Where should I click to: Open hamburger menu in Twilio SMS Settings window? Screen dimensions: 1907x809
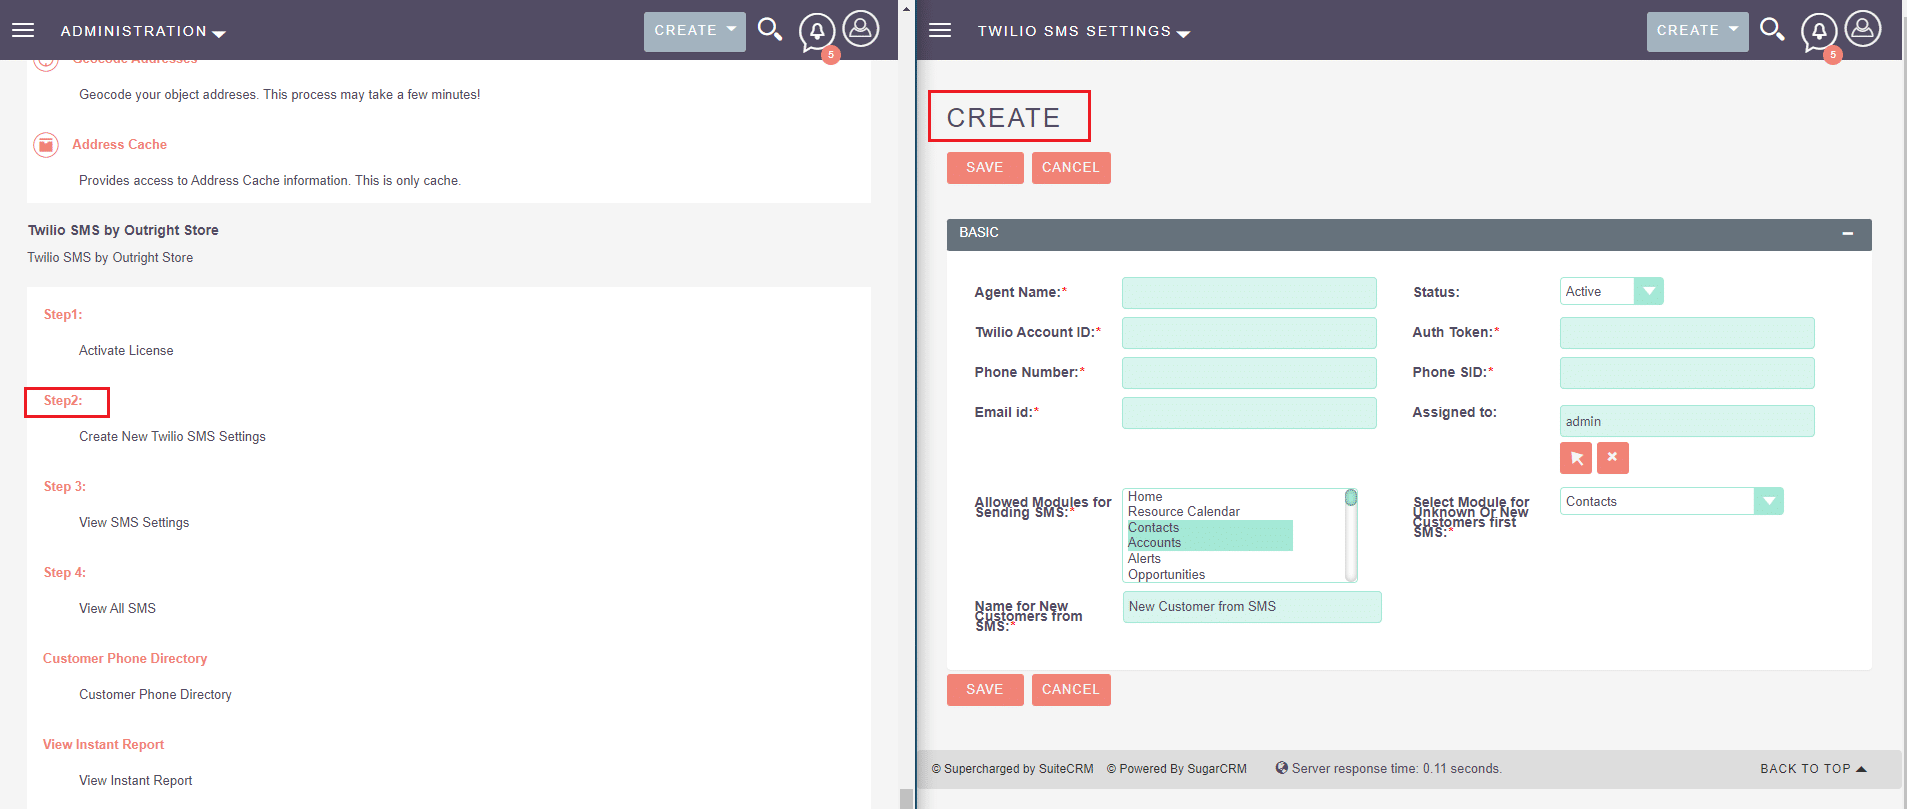tap(940, 30)
